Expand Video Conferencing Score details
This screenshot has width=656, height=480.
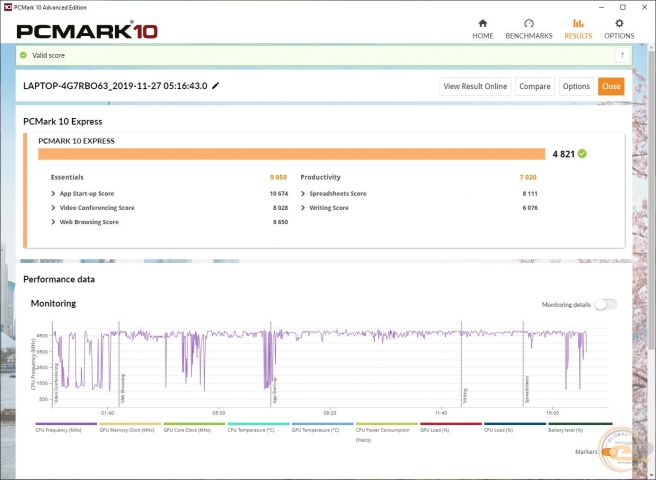click(53, 208)
